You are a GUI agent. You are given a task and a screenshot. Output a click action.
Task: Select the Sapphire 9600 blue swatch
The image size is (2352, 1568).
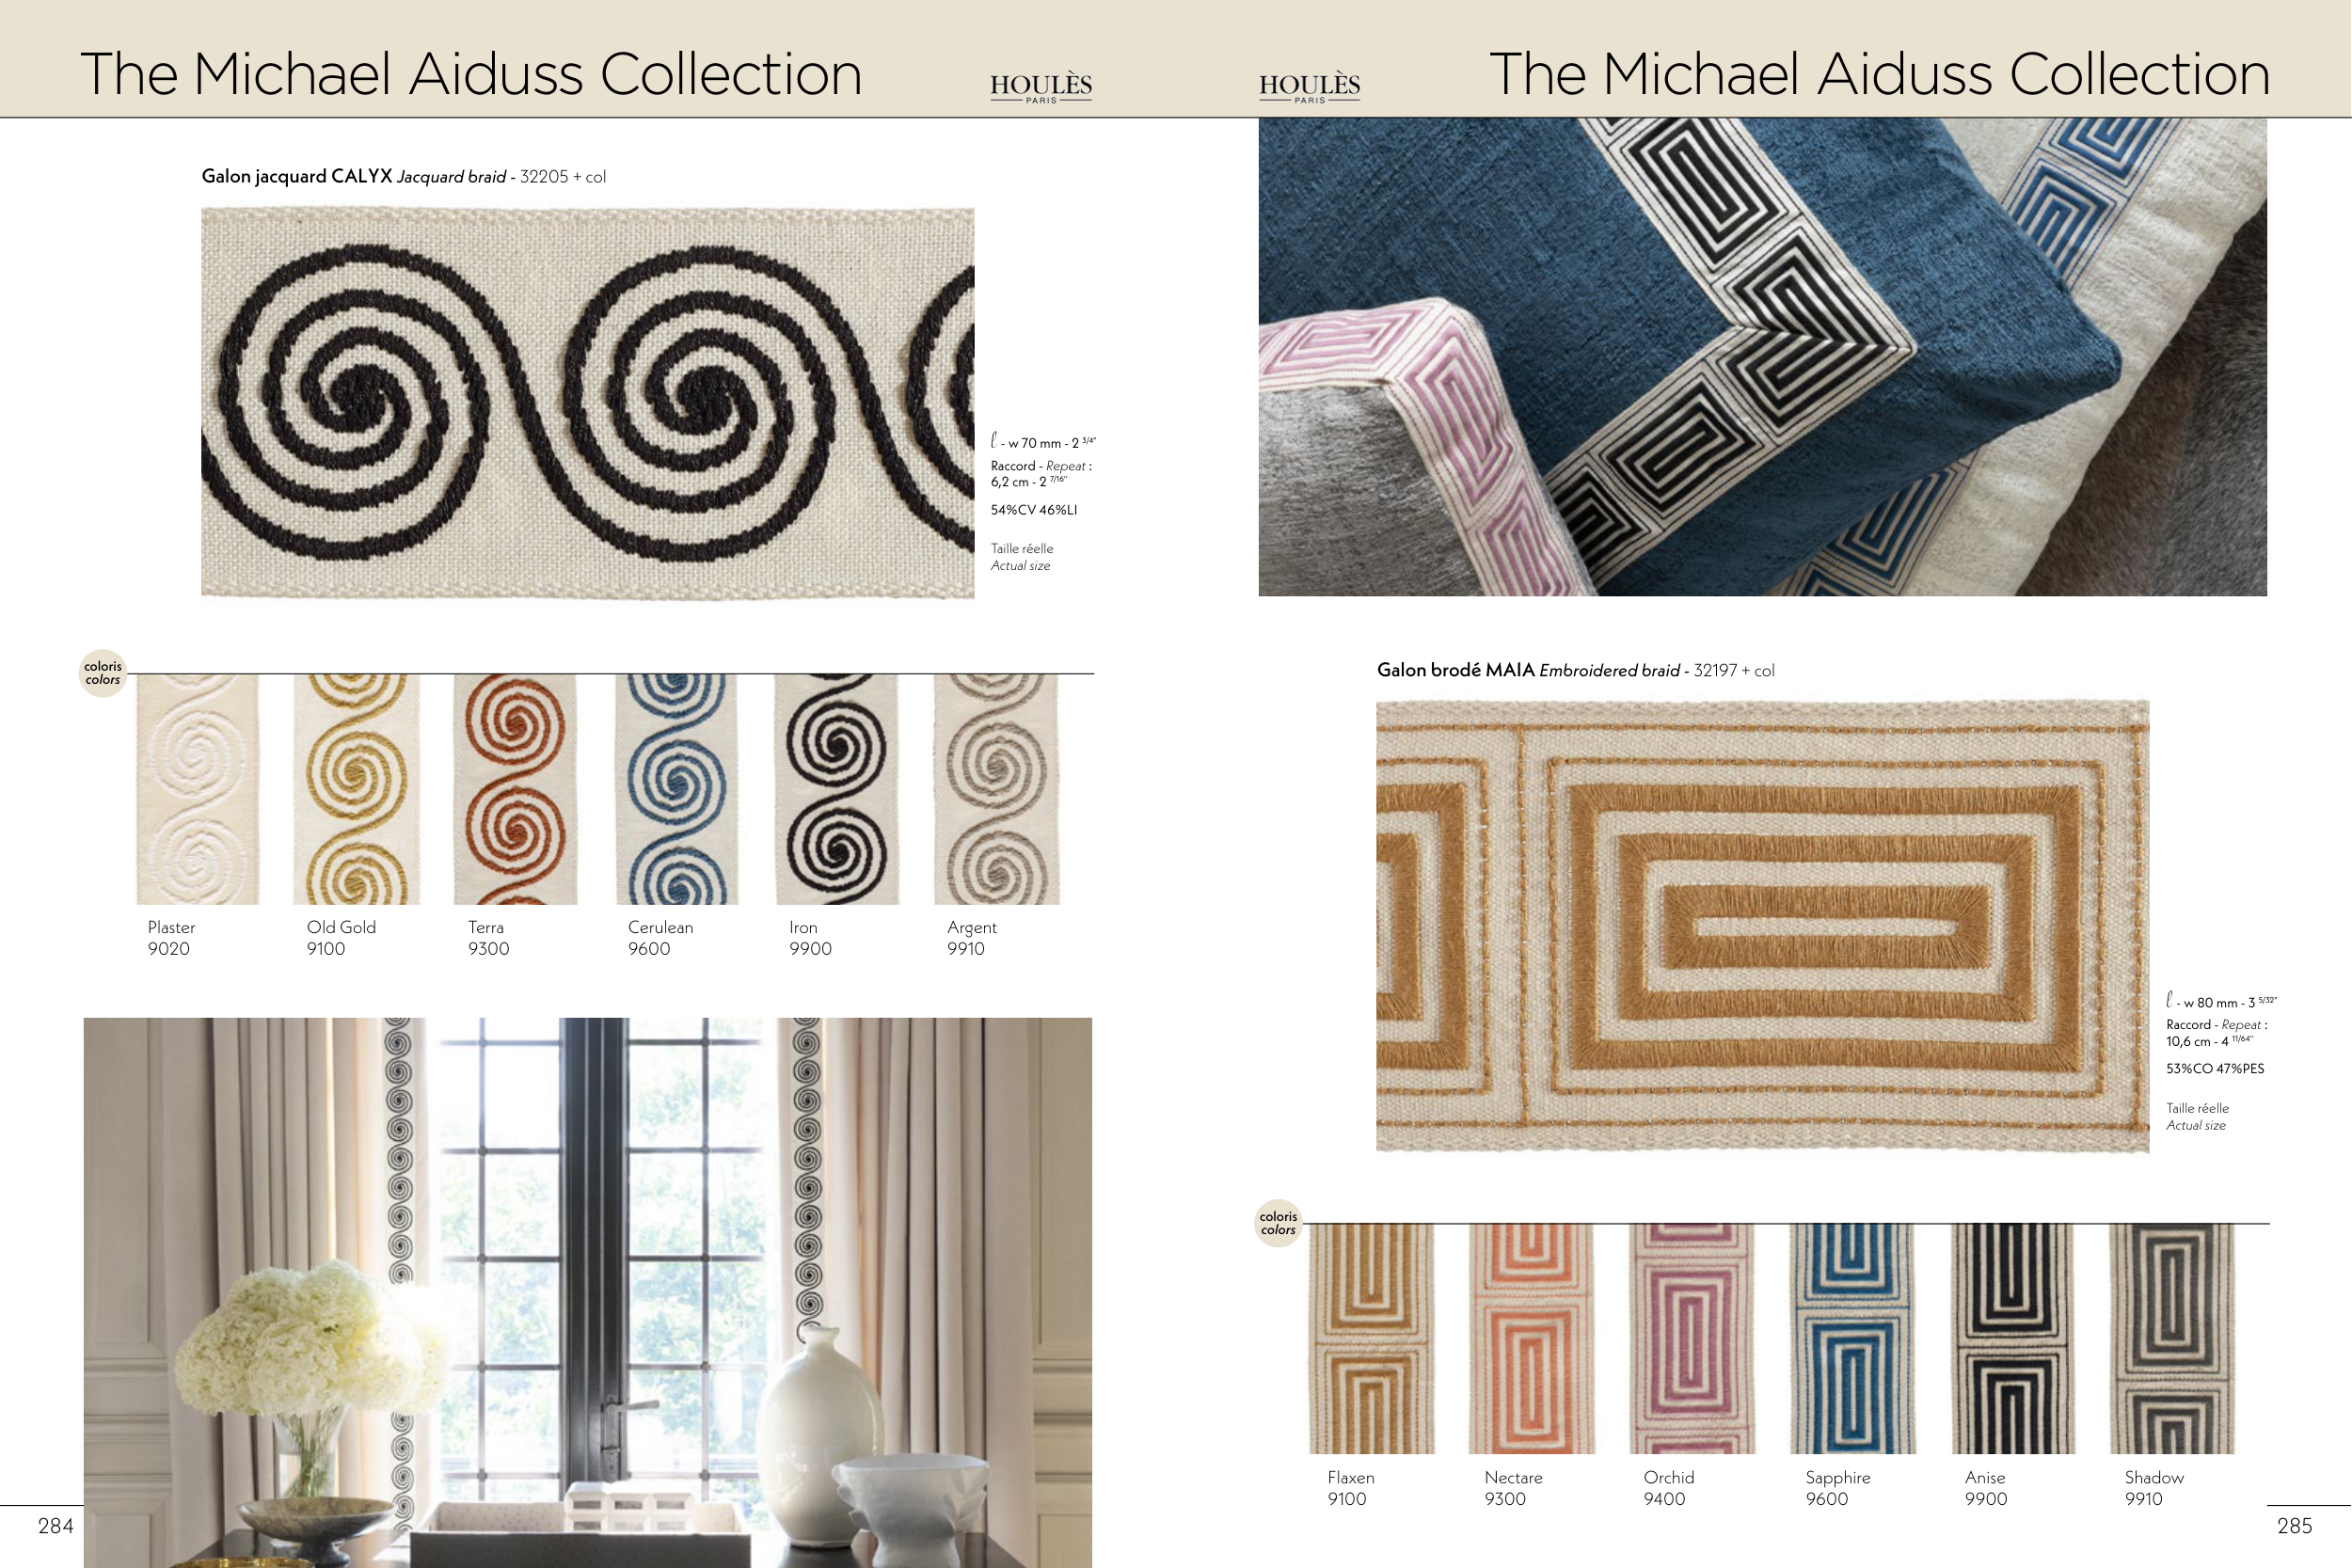tap(1853, 1339)
